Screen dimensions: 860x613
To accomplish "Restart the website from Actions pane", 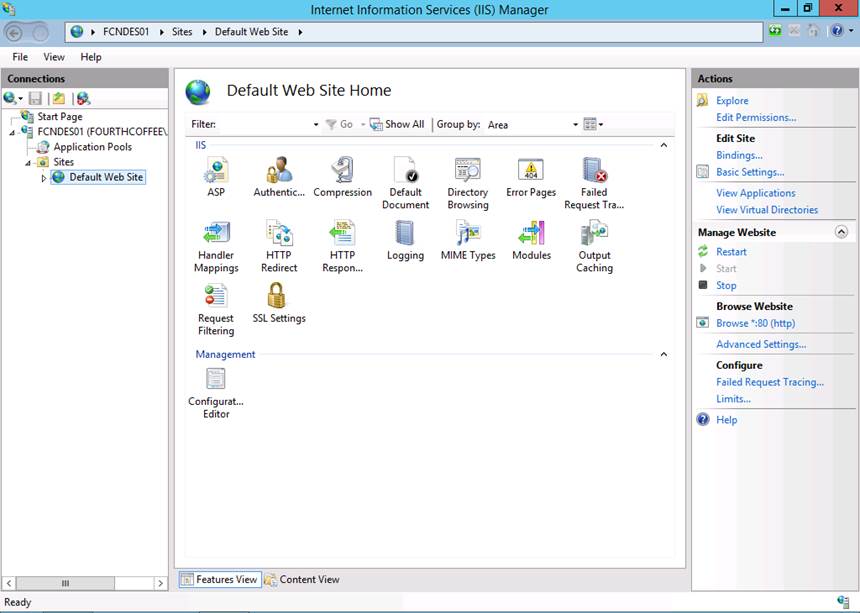I will click(x=731, y=252).
